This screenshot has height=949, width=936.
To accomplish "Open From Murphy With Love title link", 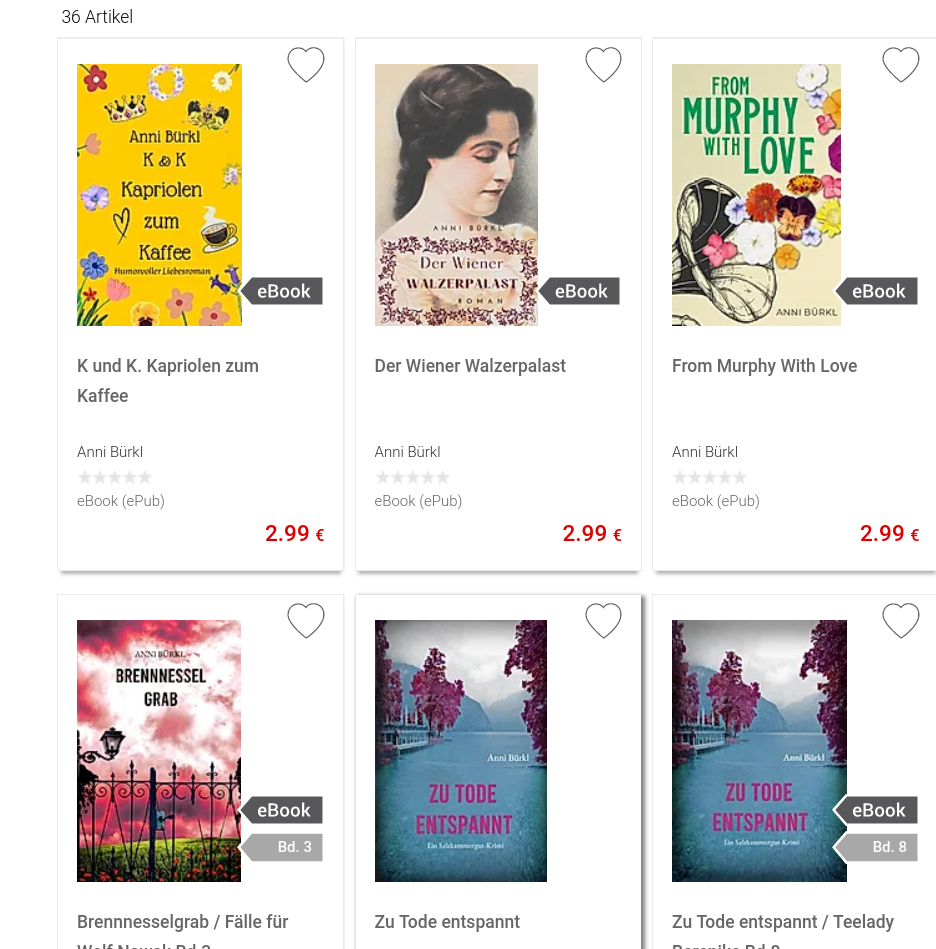I will click(764, 366).
